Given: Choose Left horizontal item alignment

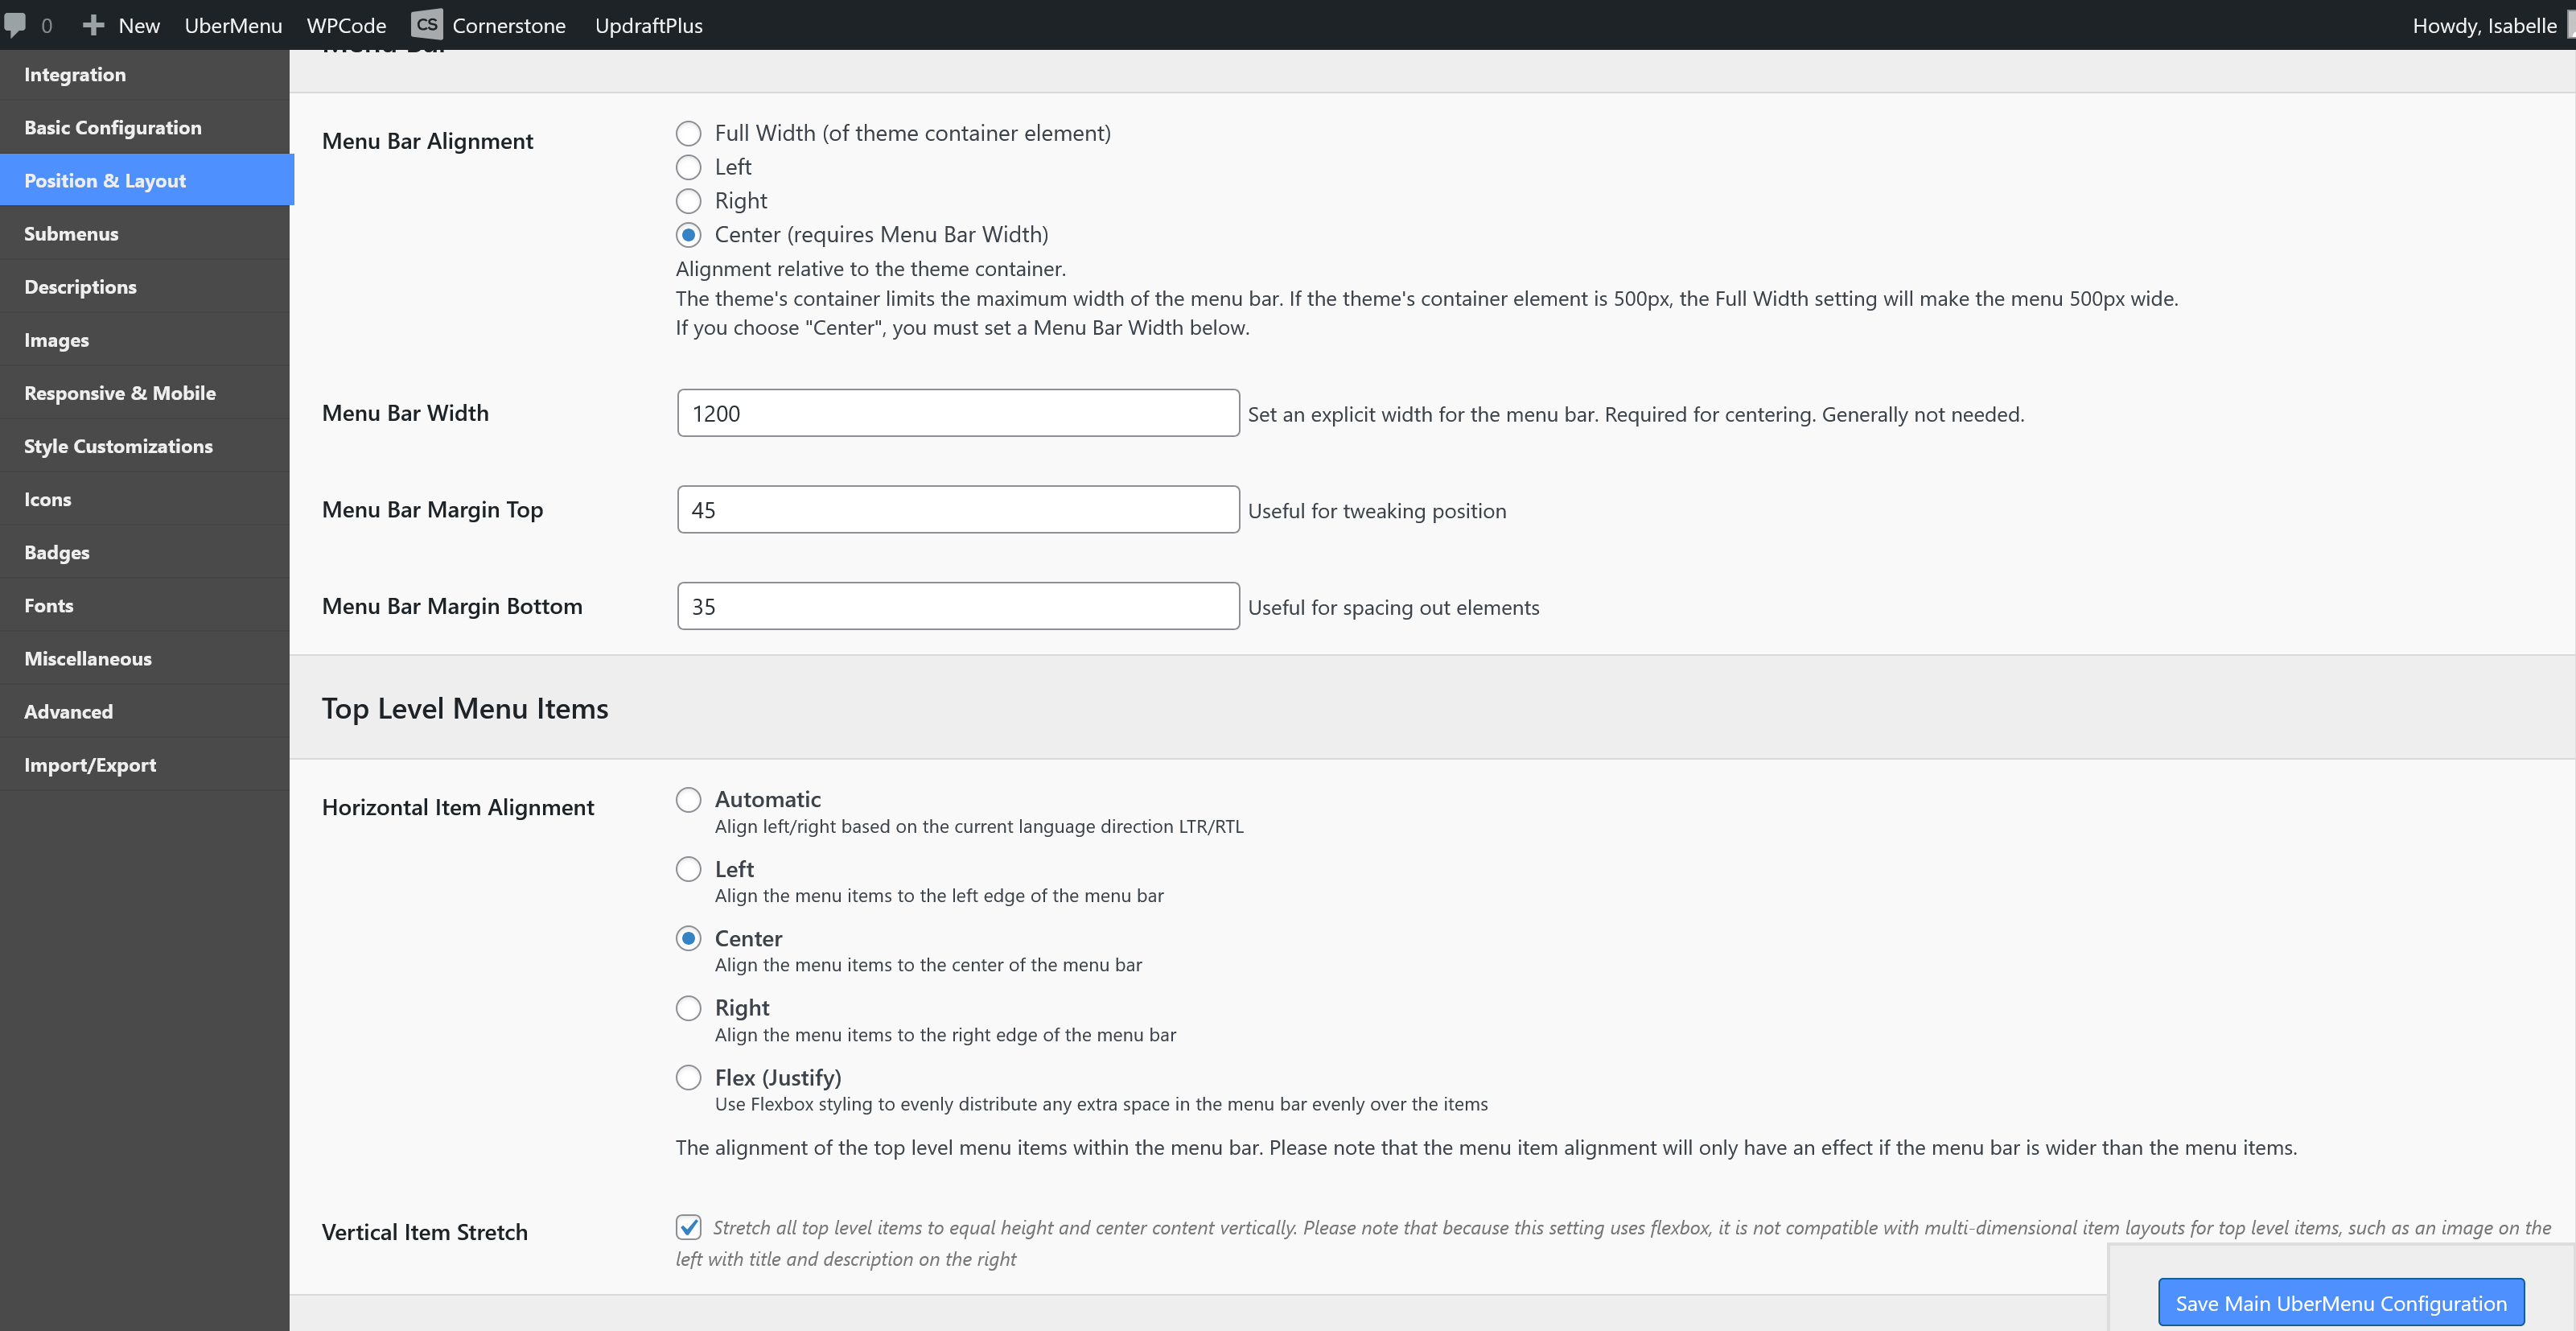Looking at the screenshot, I should 688,869.
